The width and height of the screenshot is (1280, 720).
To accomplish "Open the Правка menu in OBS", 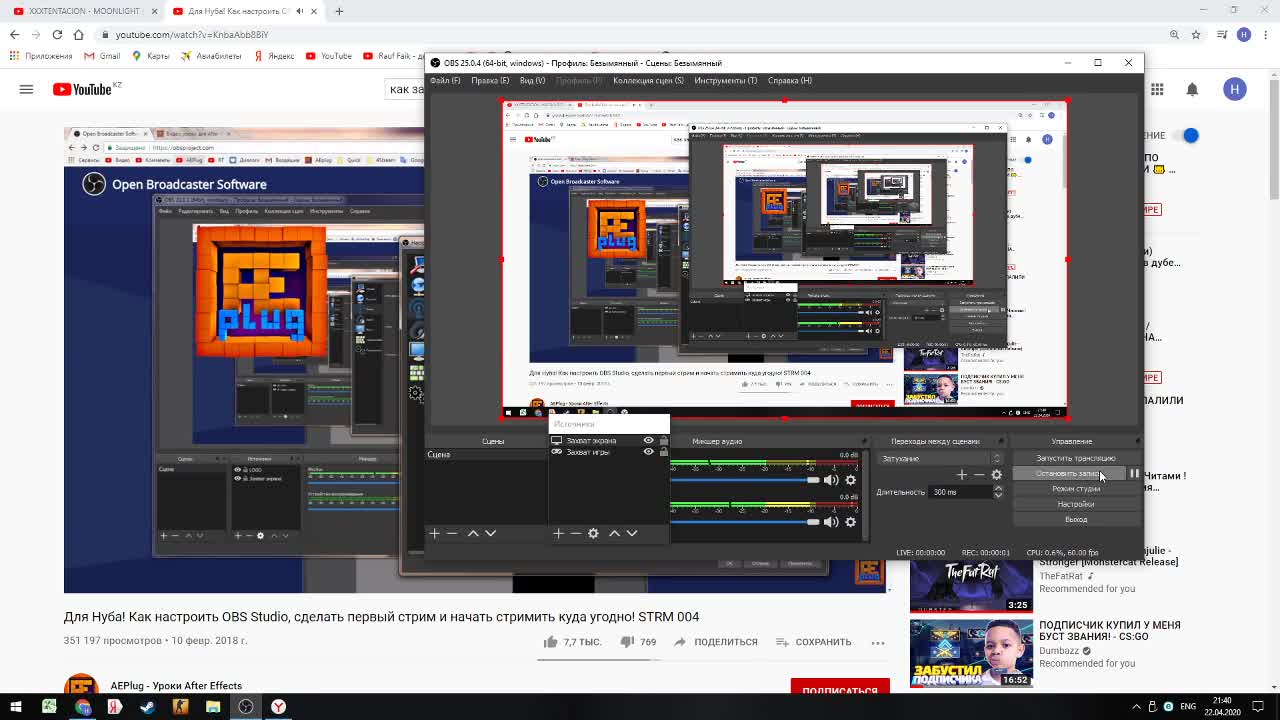I will point(490,81).
